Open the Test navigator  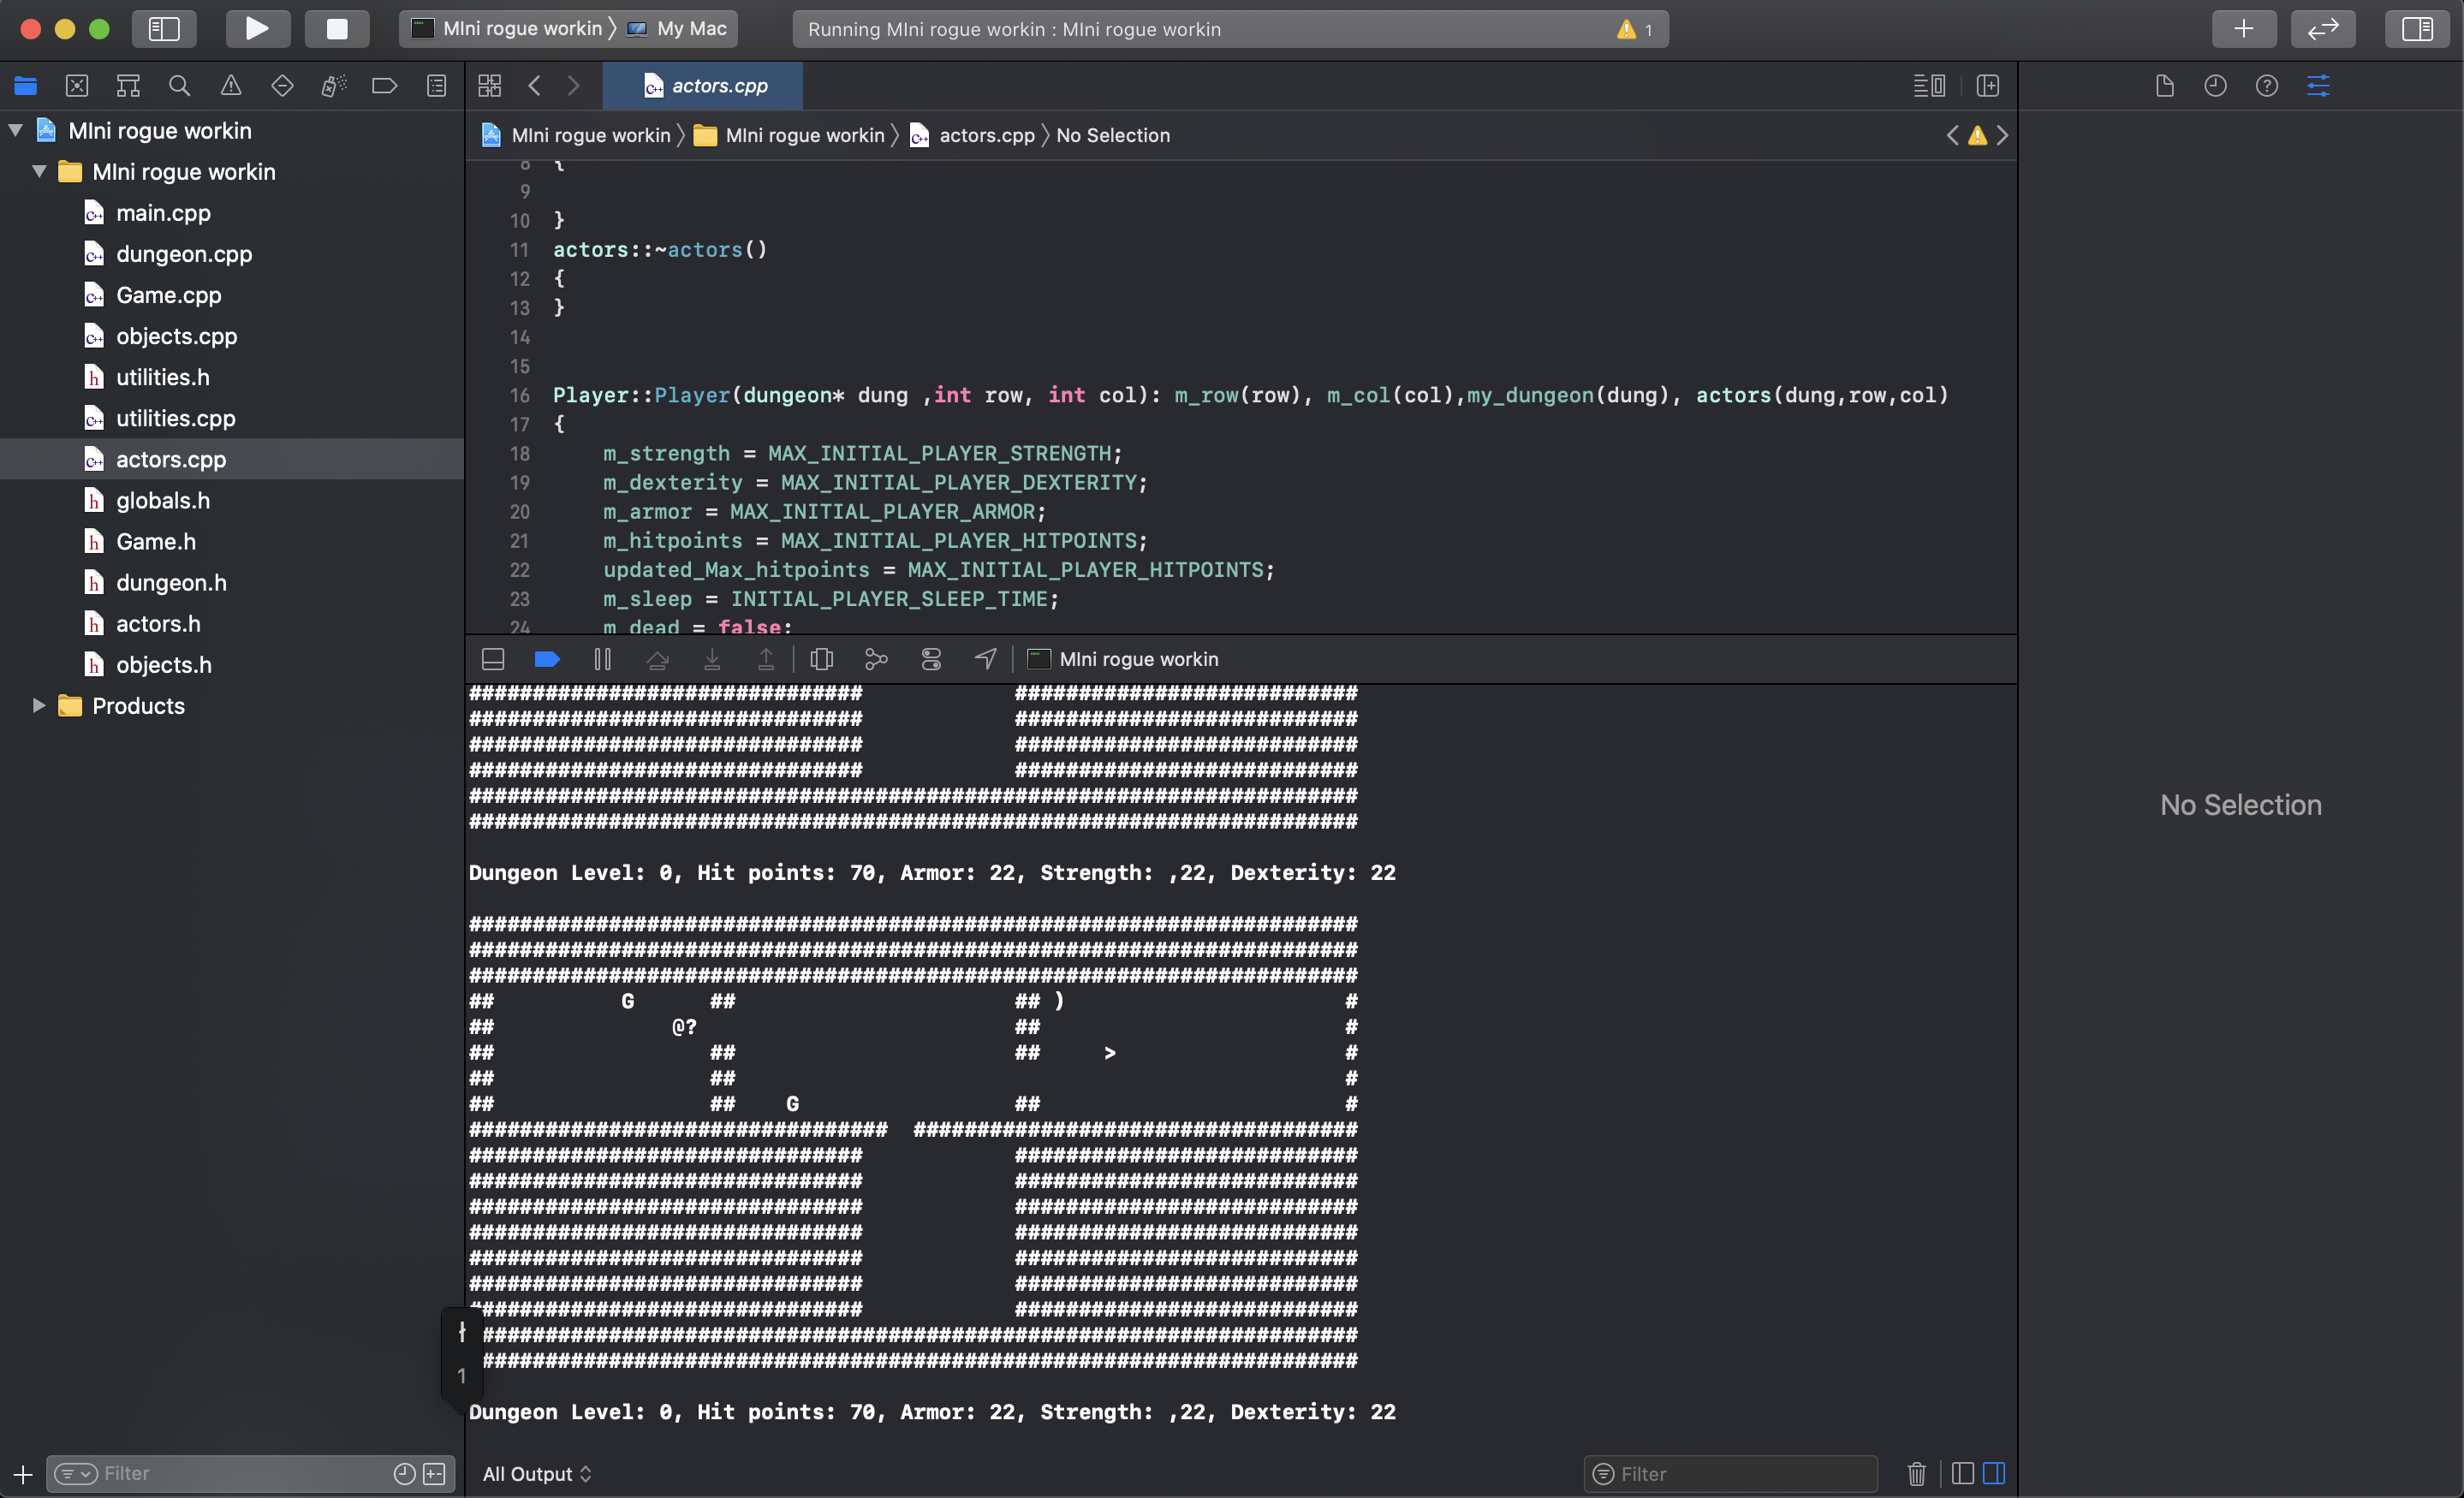pyautogui.click(x=282, y=86)
